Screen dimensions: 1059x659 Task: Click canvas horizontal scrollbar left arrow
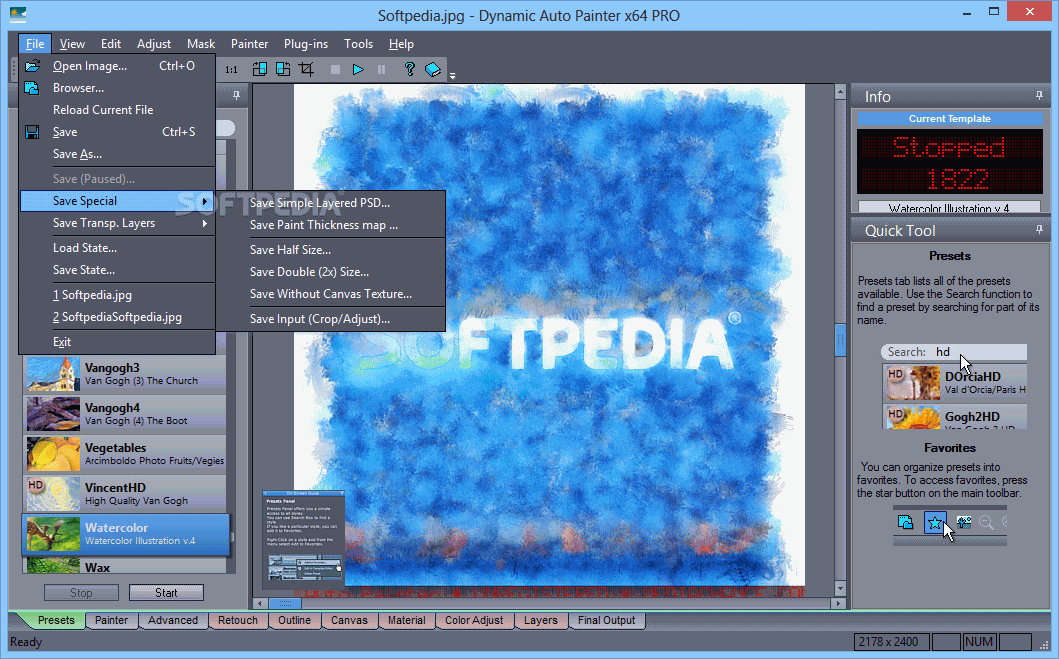(261, 603)
